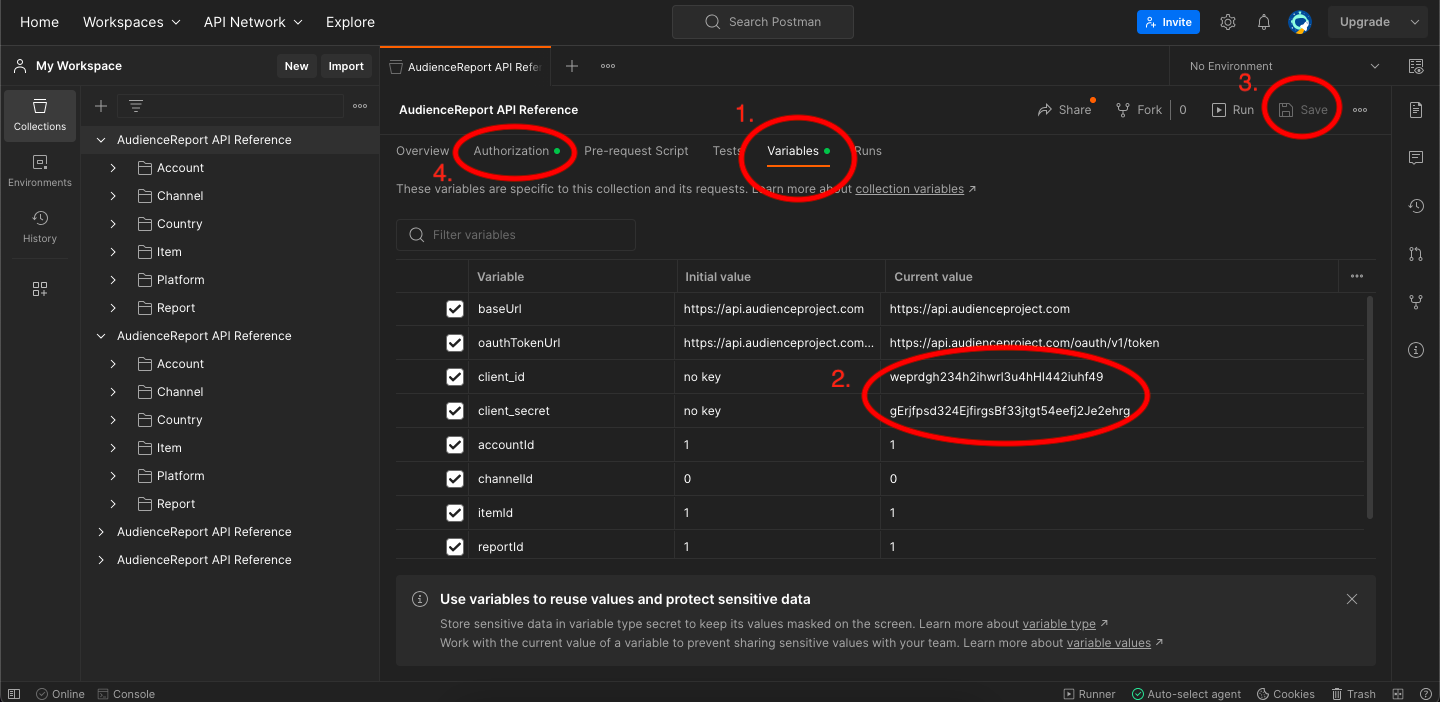This screenshot has width=1440, height=702.
Task: Click the Save button for the collection
Action: tap(1303, 110)
